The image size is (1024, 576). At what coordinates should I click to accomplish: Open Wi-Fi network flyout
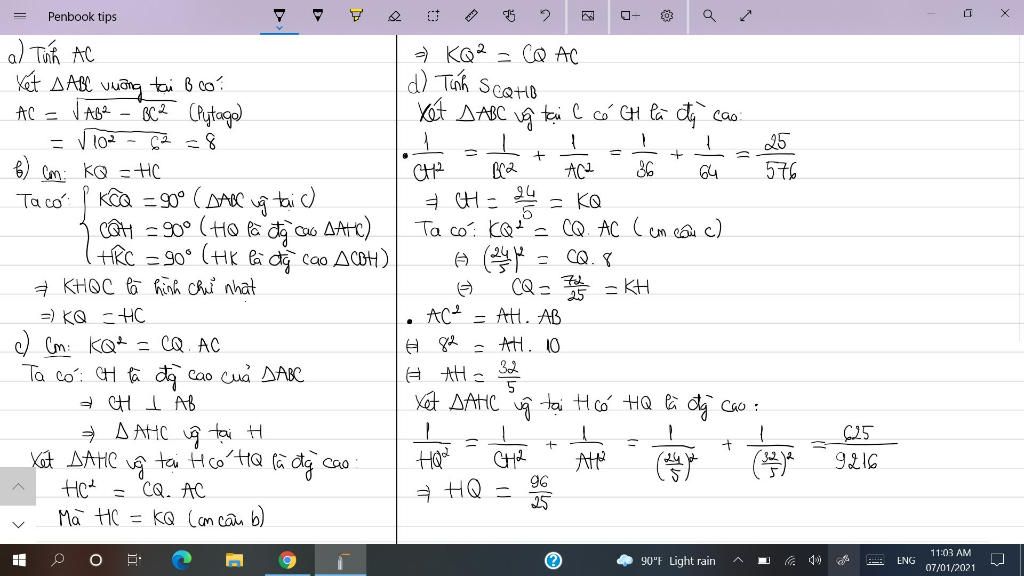(790, 560)
